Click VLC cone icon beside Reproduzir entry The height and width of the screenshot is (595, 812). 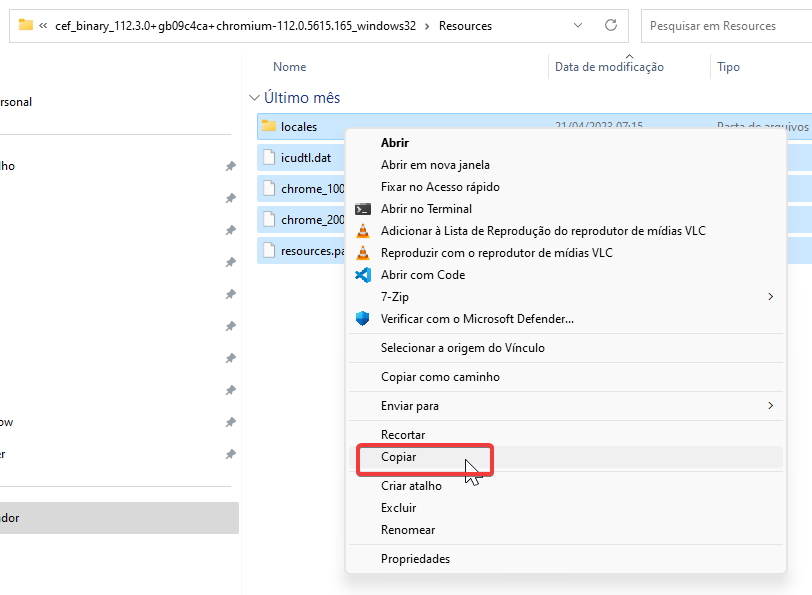tap(363, 253)
